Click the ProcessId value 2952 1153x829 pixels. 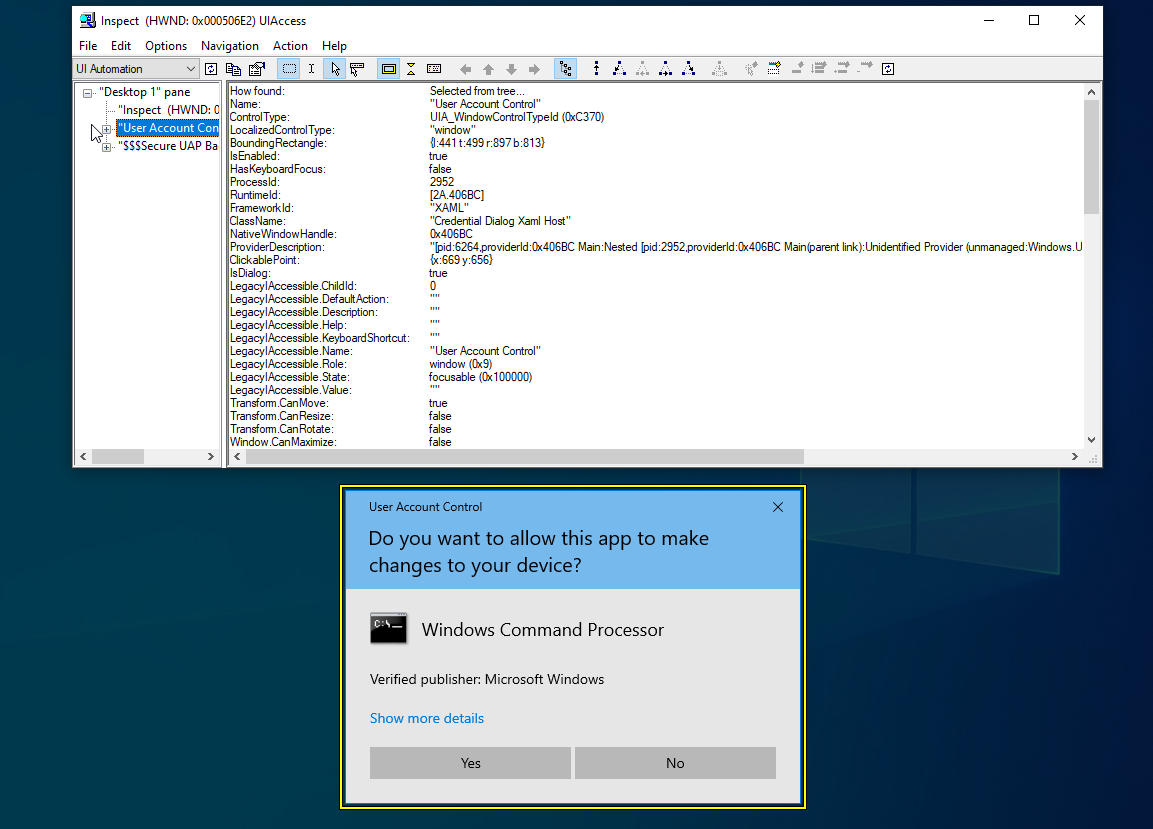click(442, 182)
